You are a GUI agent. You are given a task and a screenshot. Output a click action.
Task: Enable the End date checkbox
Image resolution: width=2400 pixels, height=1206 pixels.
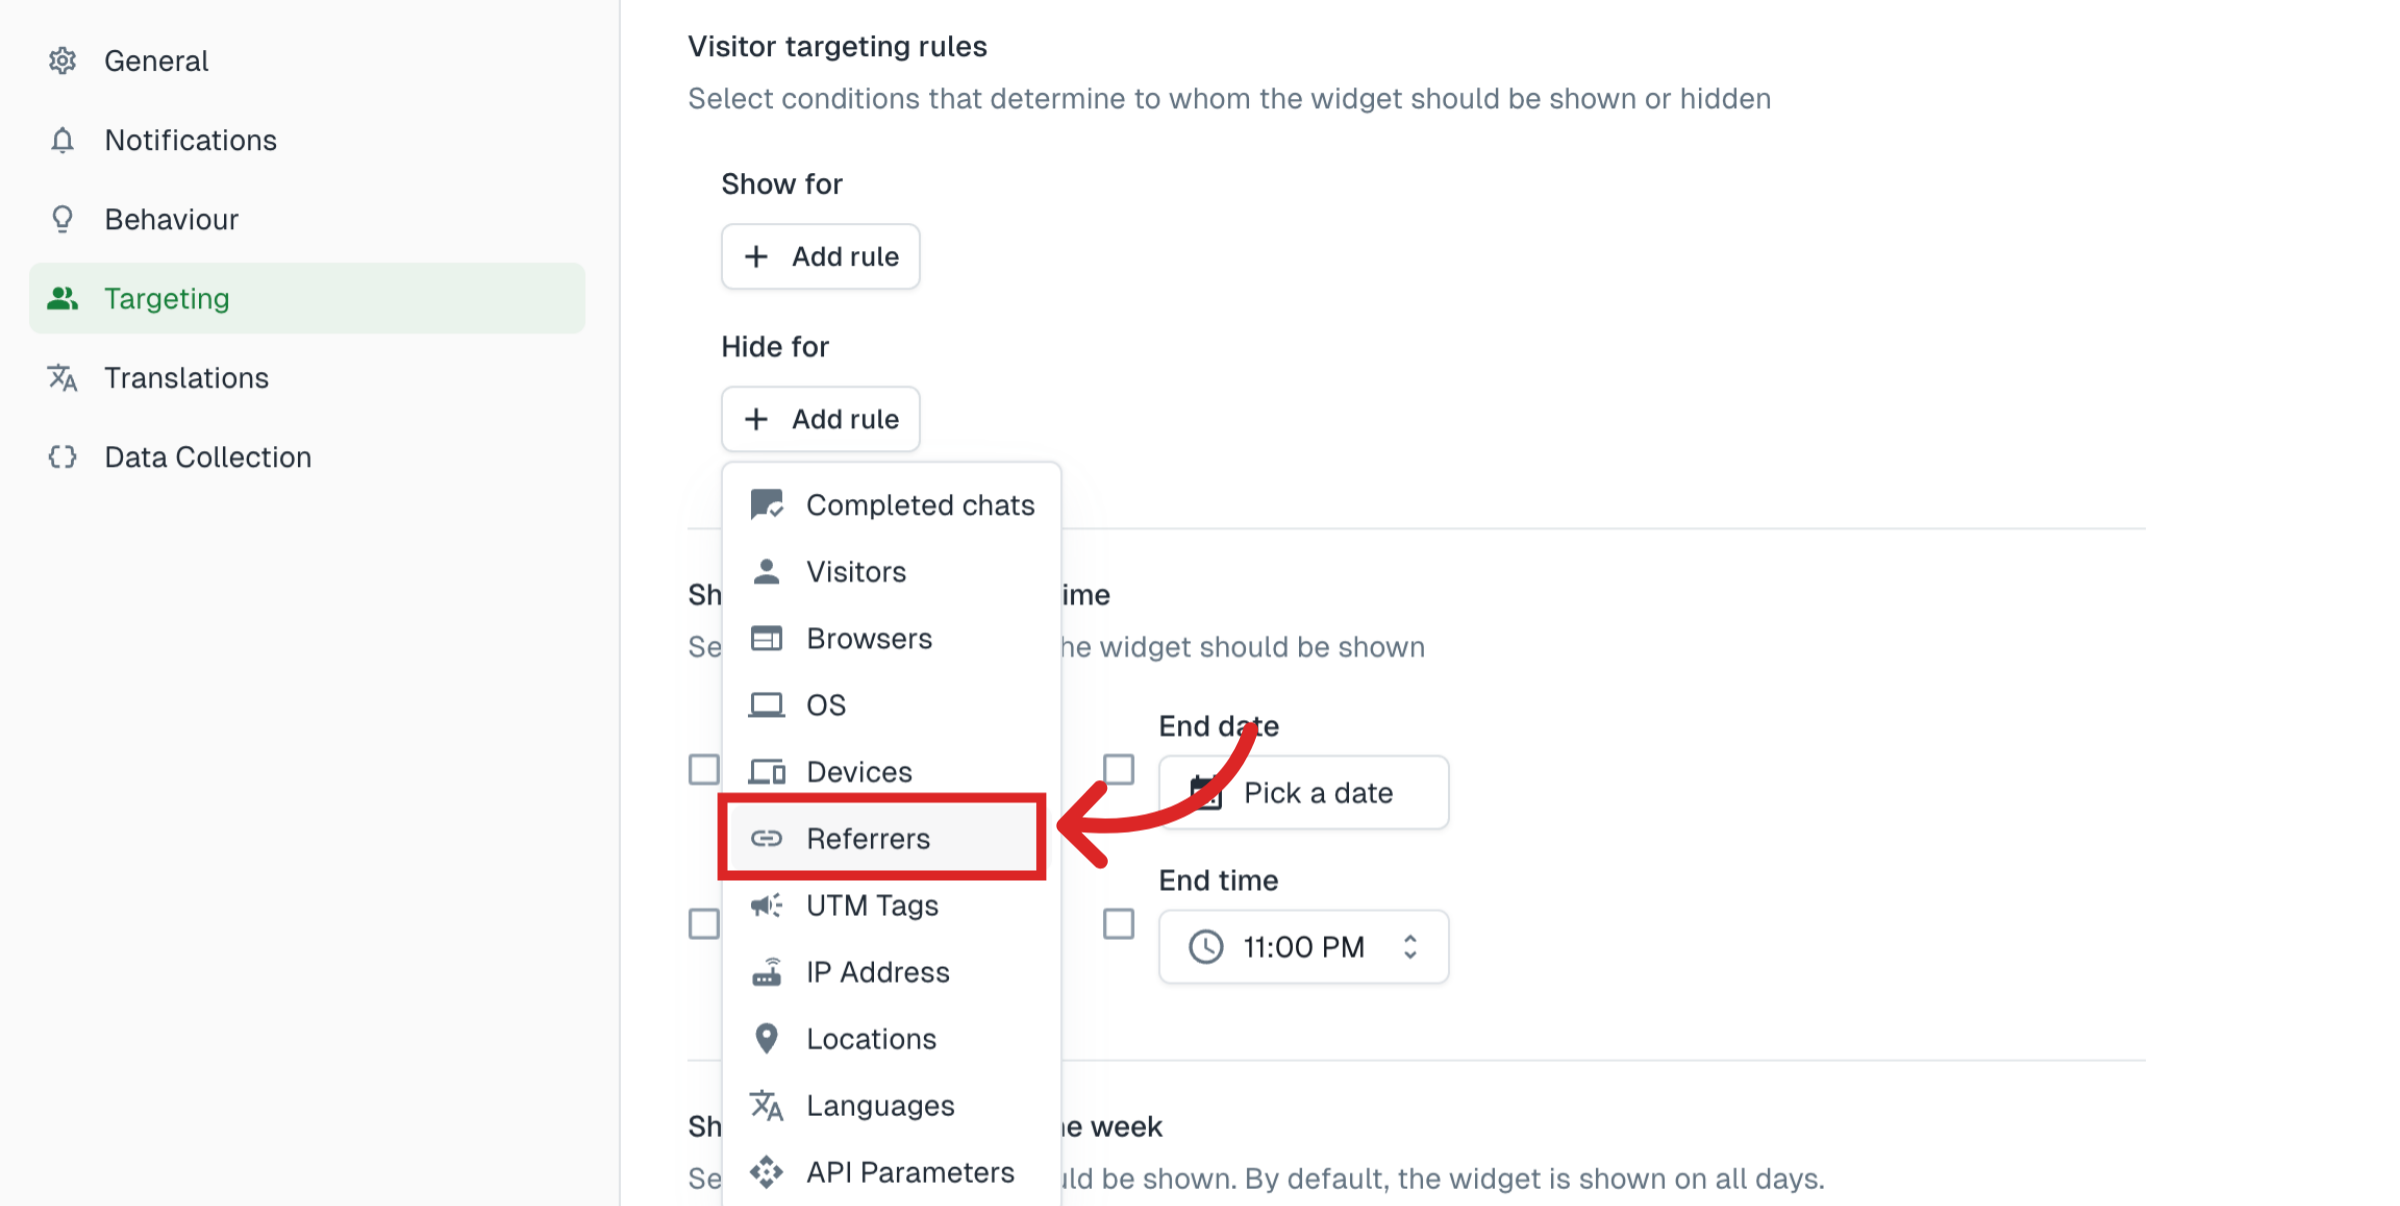[1119, 769]
